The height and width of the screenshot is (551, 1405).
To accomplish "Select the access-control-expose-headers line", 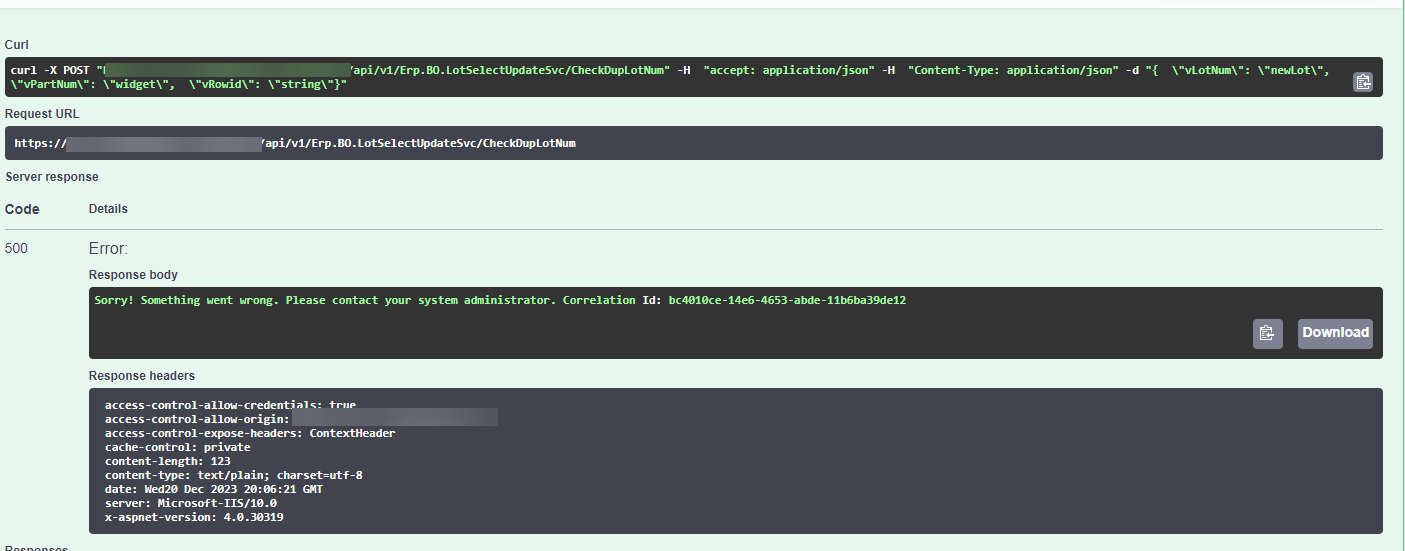I will (250, 433).
